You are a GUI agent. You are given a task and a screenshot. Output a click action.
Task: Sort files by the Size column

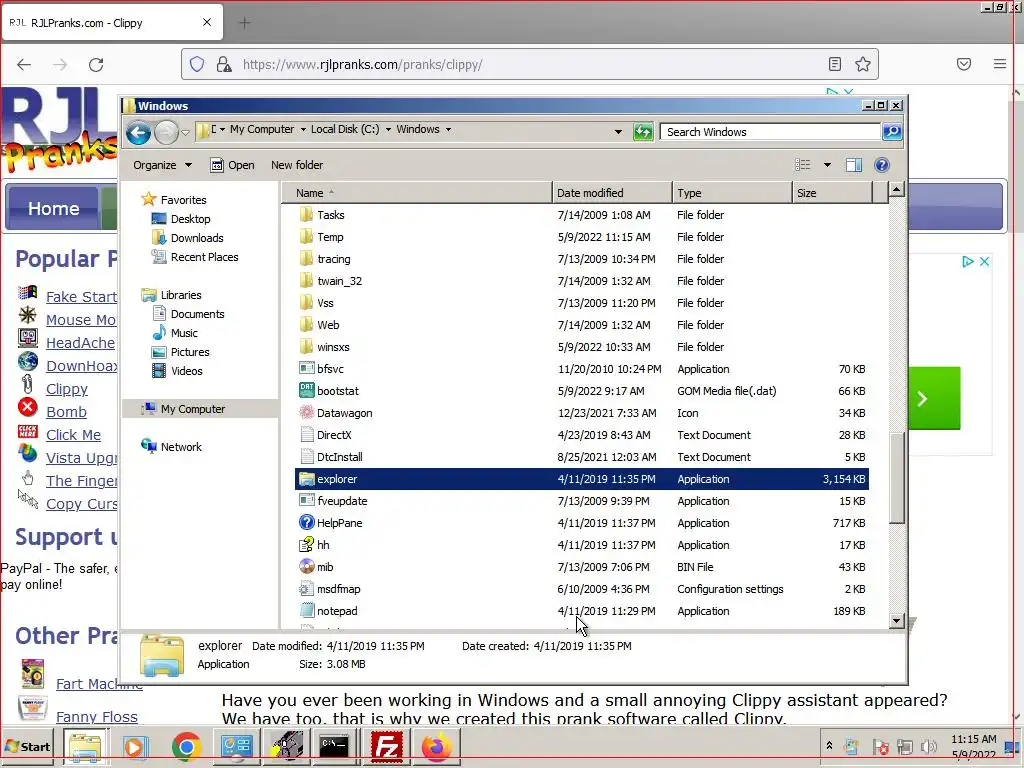point(832,193)
